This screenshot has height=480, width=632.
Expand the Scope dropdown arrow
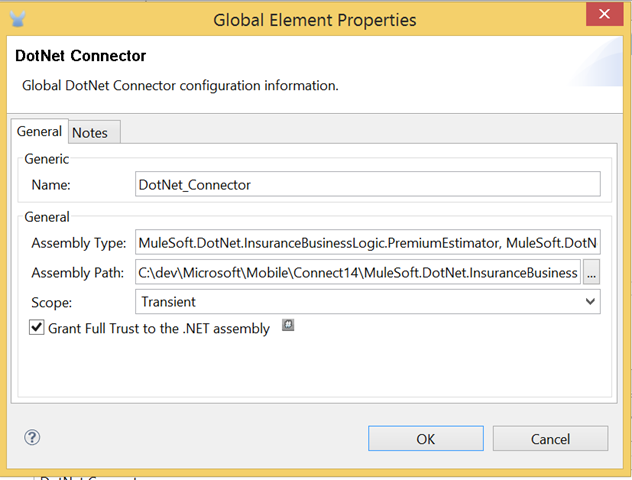590,301
